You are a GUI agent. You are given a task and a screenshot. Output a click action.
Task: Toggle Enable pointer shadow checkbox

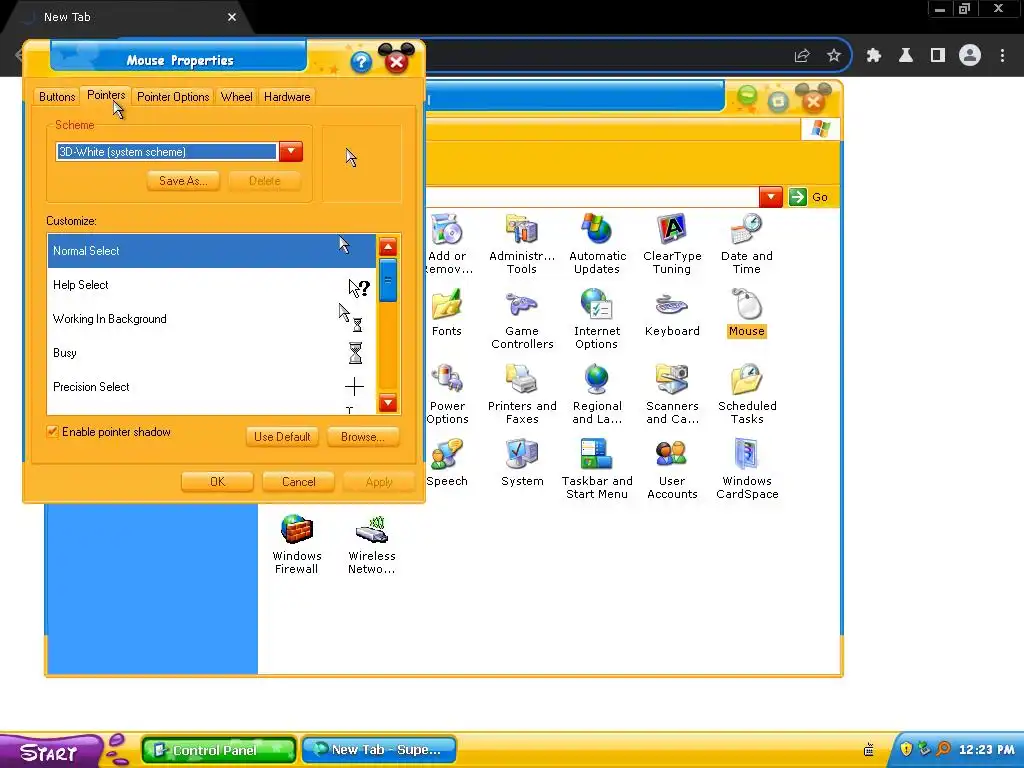click(x=52, y=432)
